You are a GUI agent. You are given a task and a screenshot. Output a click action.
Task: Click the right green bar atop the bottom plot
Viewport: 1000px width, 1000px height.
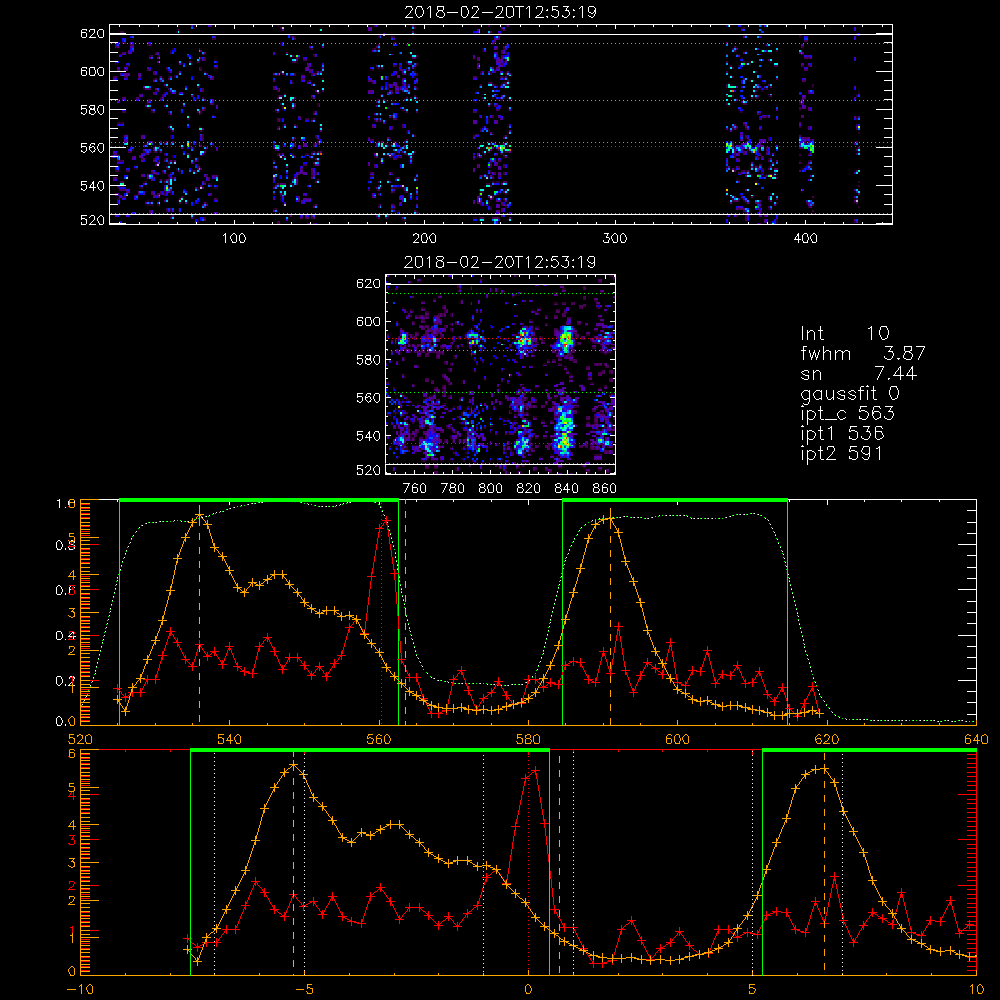[869, 750]
